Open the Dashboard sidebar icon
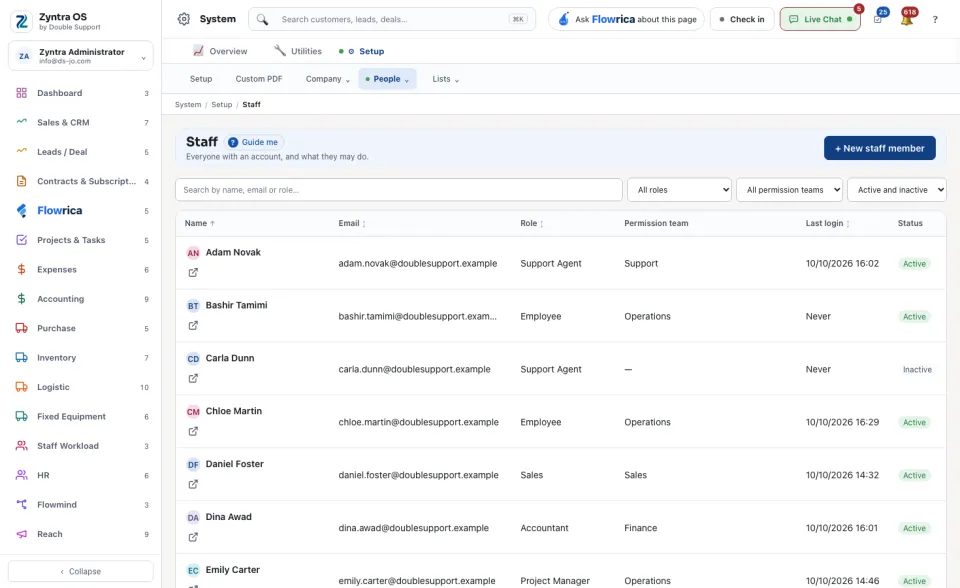Screen dimensions: 960x588 click(x=21, y=93)
